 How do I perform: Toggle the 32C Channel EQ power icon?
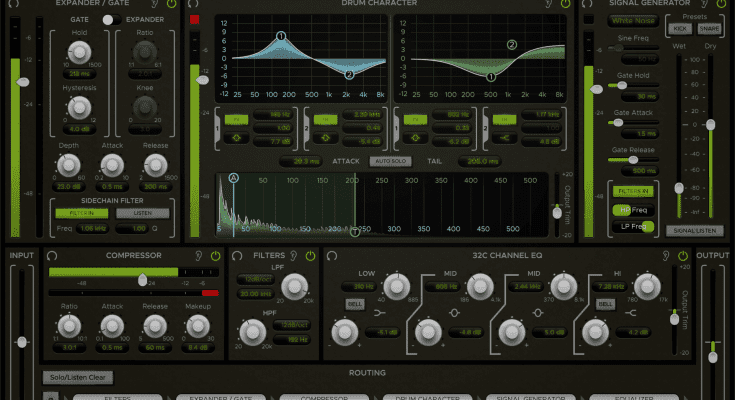[x=683, y=256]
